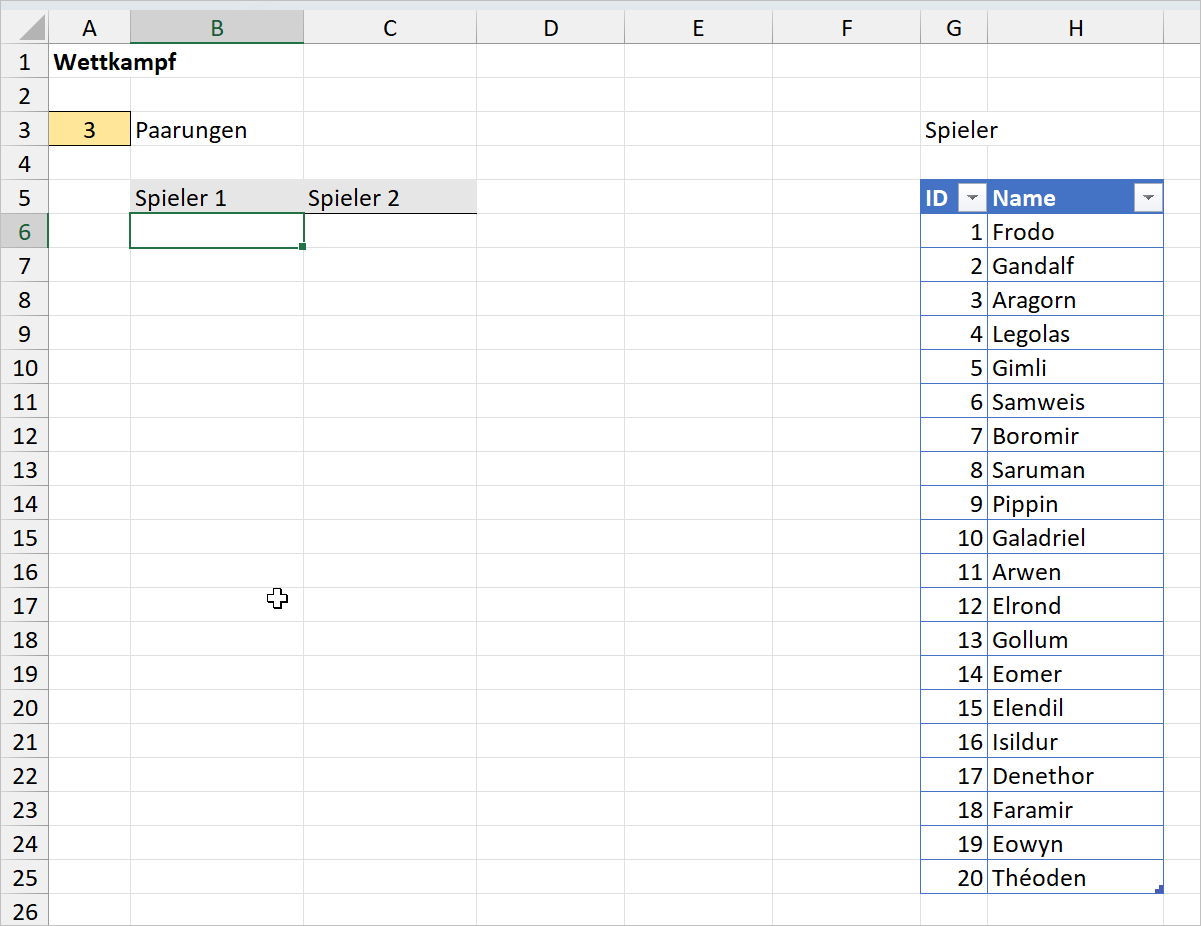1201x926 pixels.
Task: Click the table resize handle below Théoden
Action: [1159, 889]
